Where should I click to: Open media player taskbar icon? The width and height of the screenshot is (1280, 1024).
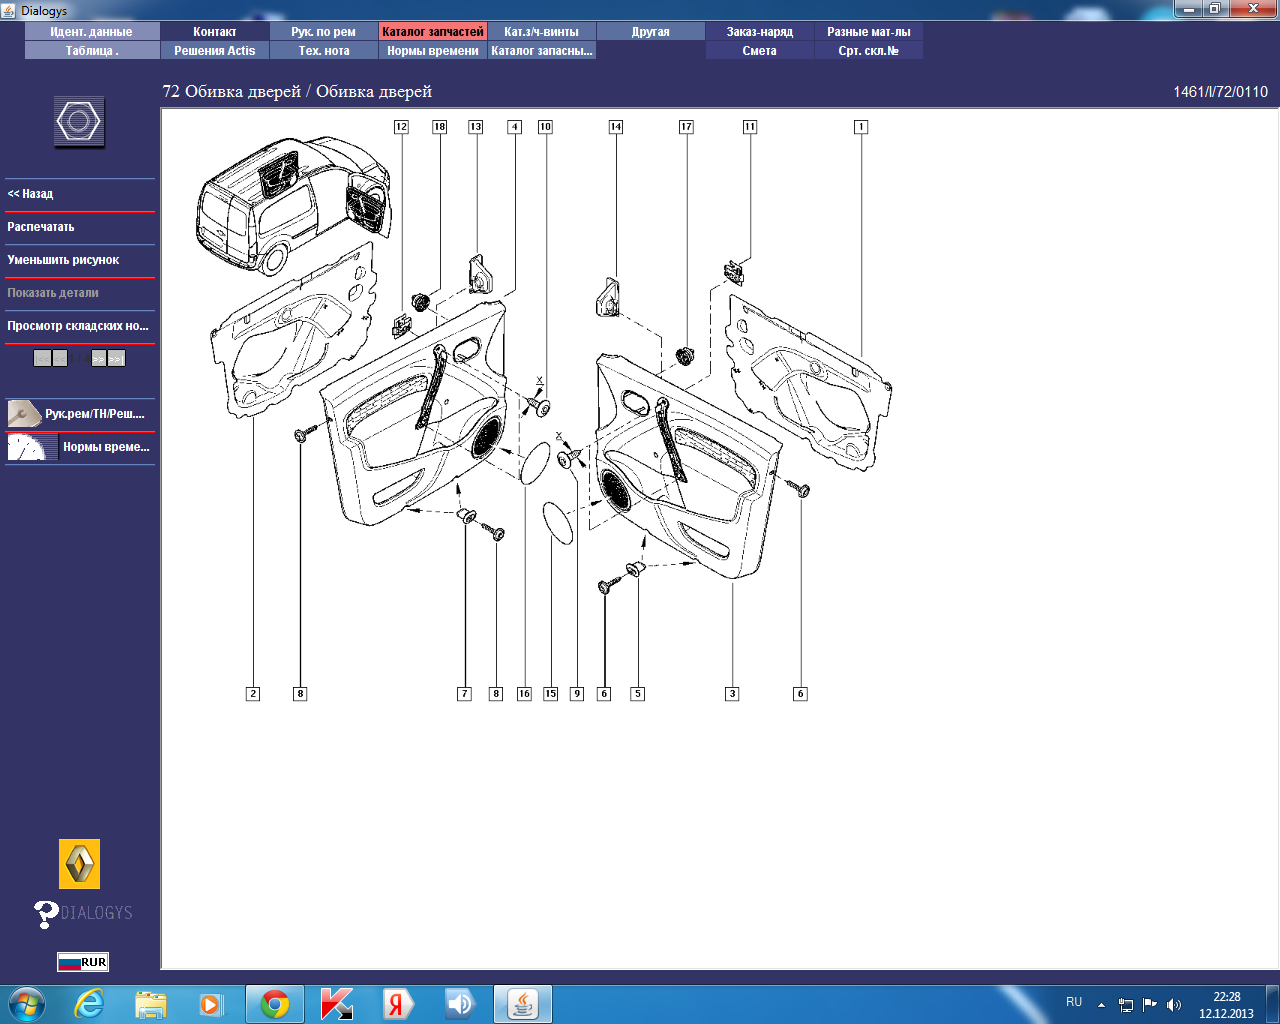[211, 1004]
